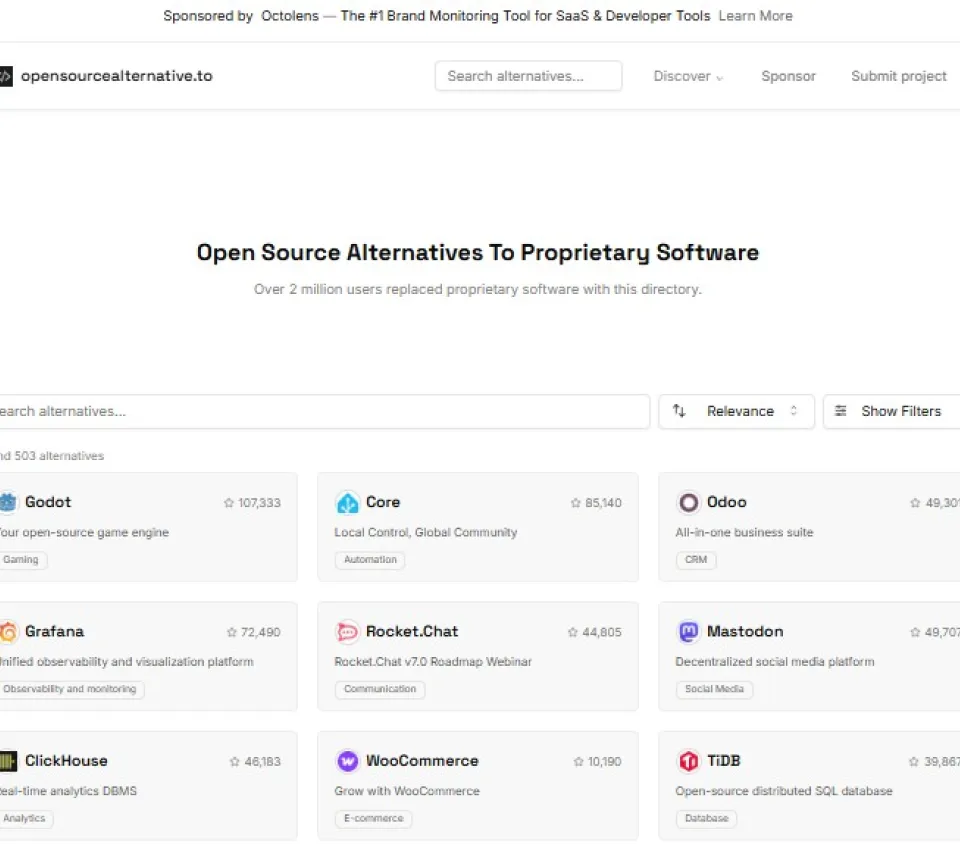Open the WooCommerce title link

tap(422, 761)
